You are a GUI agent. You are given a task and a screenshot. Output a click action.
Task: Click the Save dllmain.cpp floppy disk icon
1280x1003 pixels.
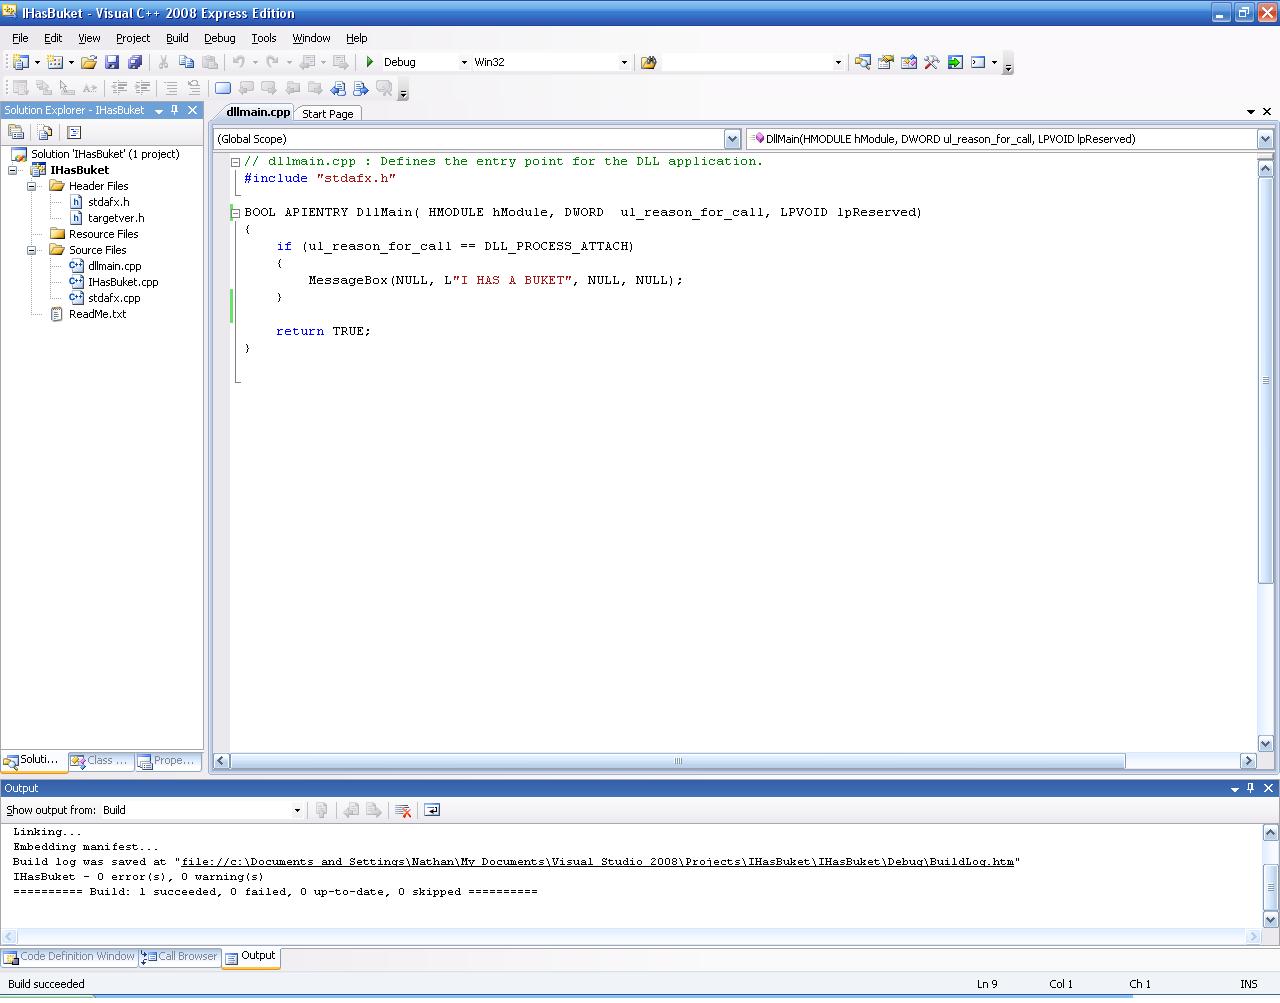coord(112,62)
